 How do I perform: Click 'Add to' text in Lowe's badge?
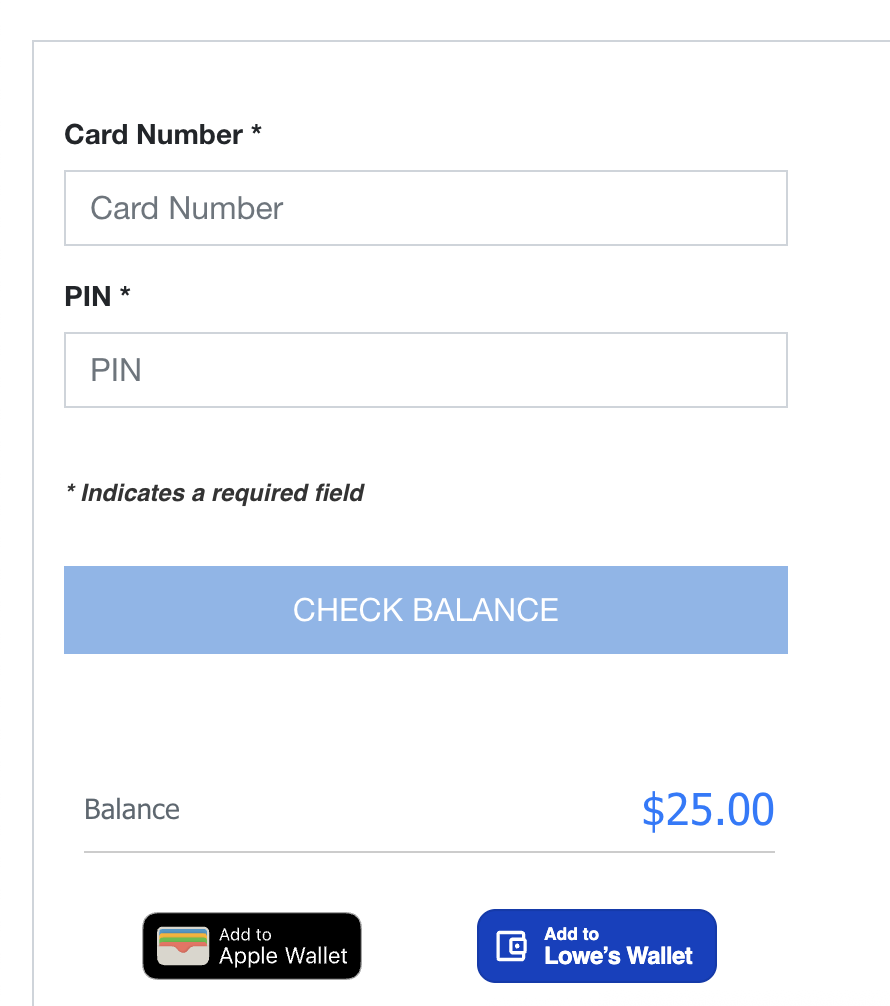tap(571, 934)
